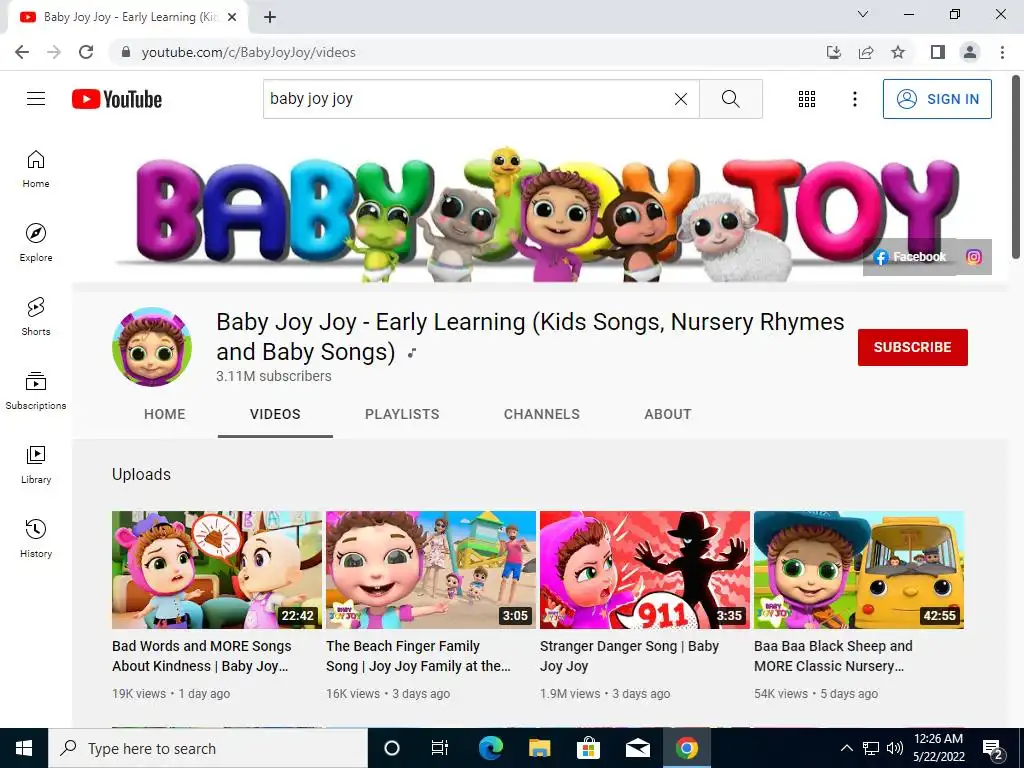Open the ABOUT channel tab
1024x768 pixels.
667,414
